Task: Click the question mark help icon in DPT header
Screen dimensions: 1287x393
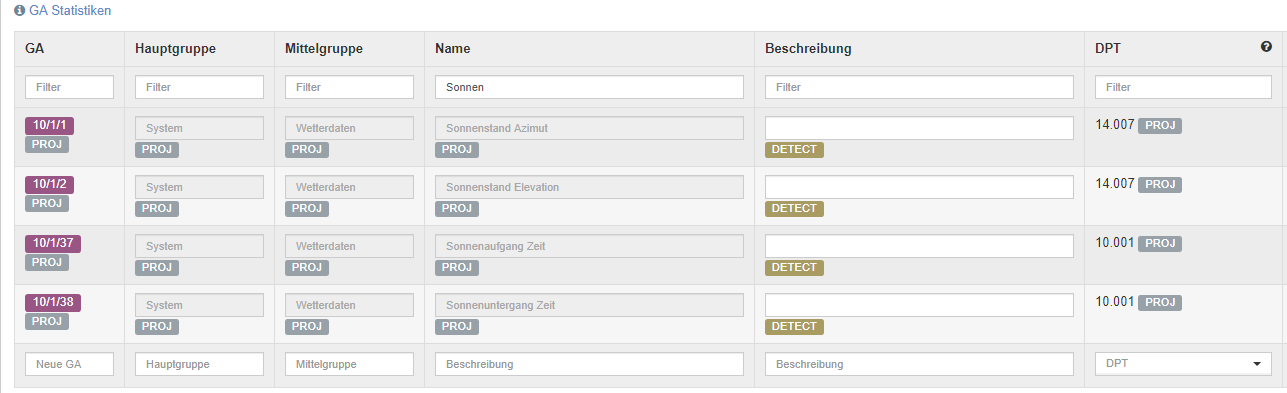Action: point(1266,47)
